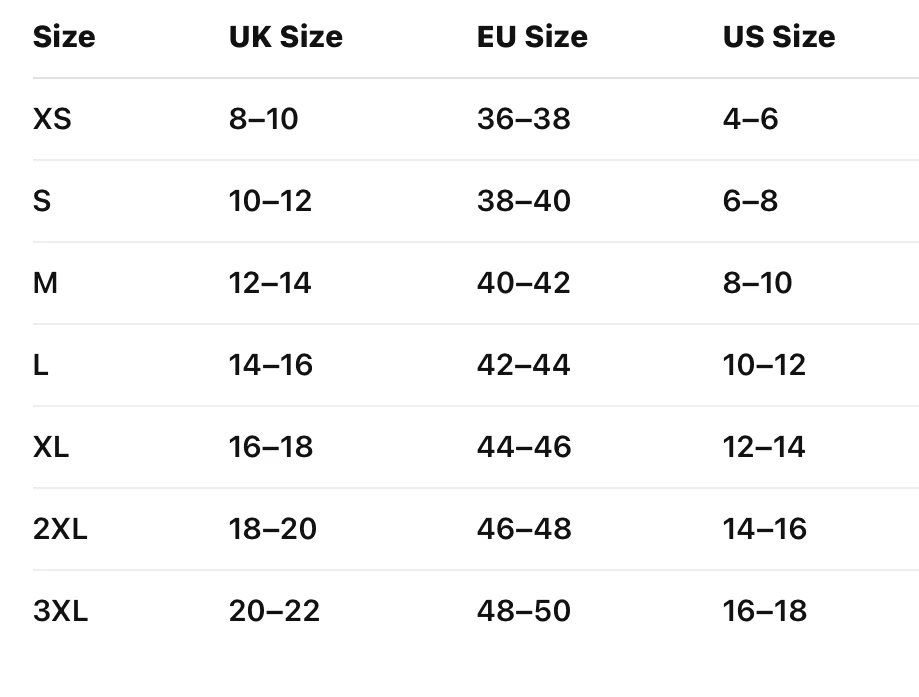Click UK size 8–10 cell
Screen dimensions: 919x697
click(263, 119)
